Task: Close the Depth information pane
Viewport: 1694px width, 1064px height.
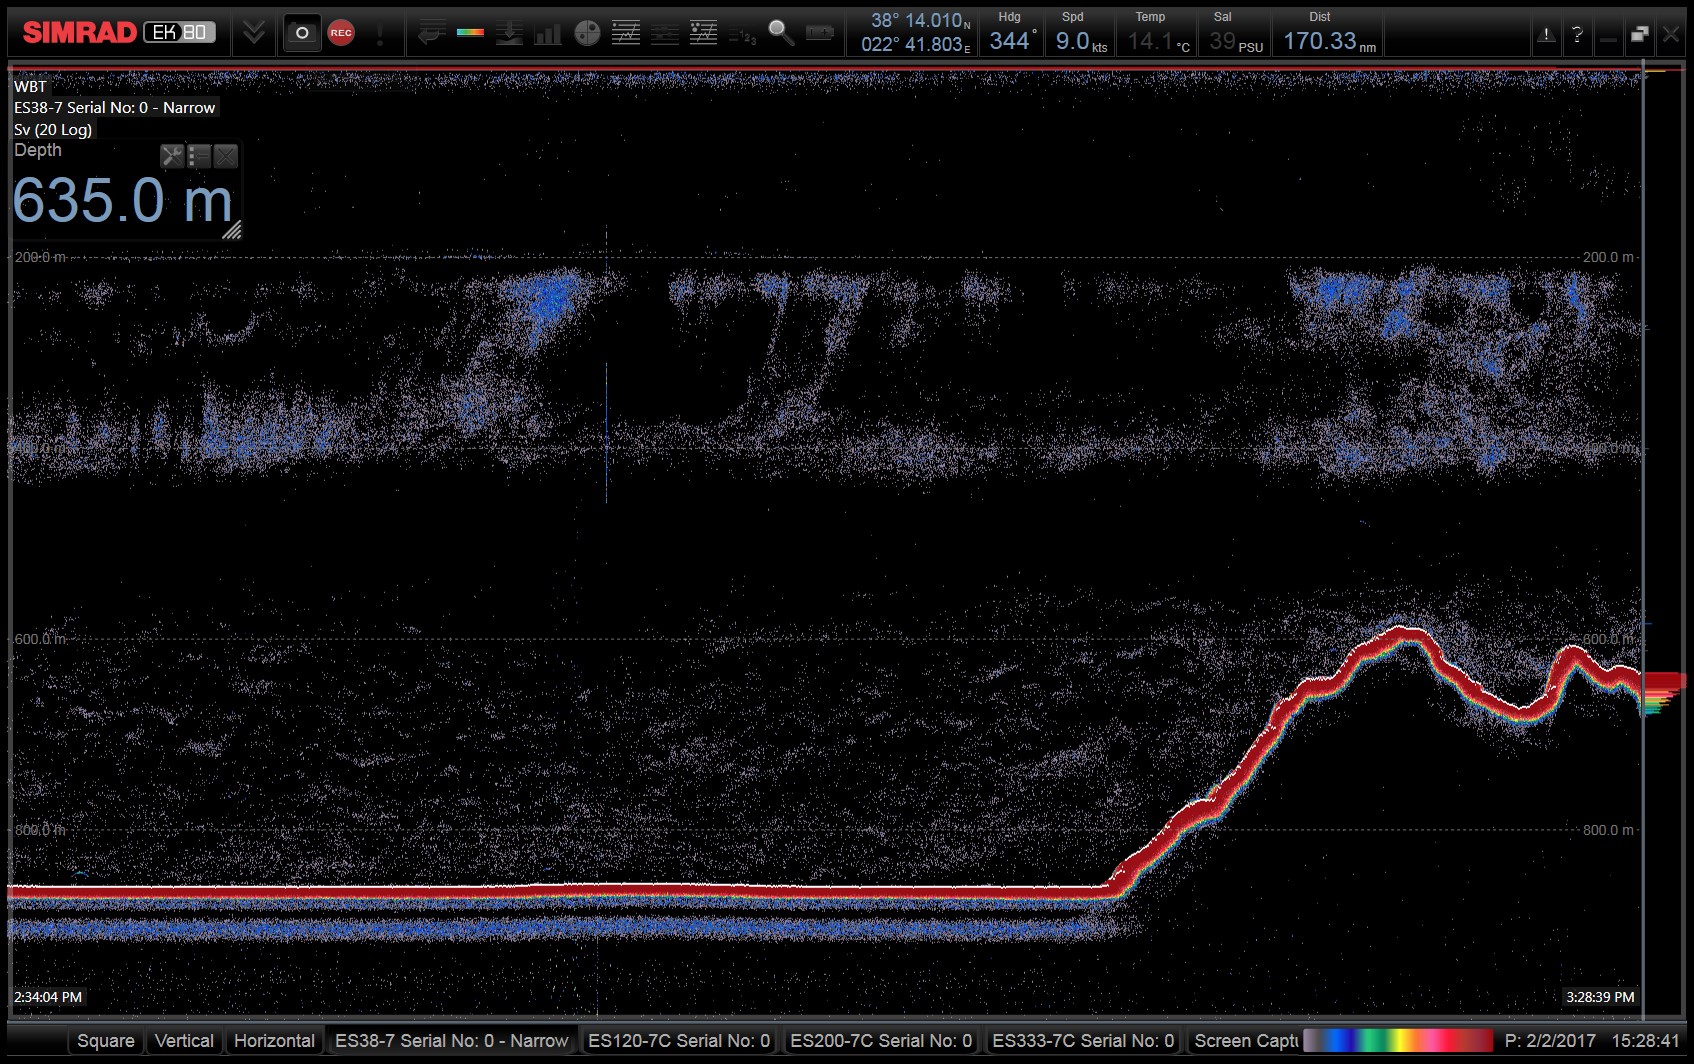Action: pos(226,156)
